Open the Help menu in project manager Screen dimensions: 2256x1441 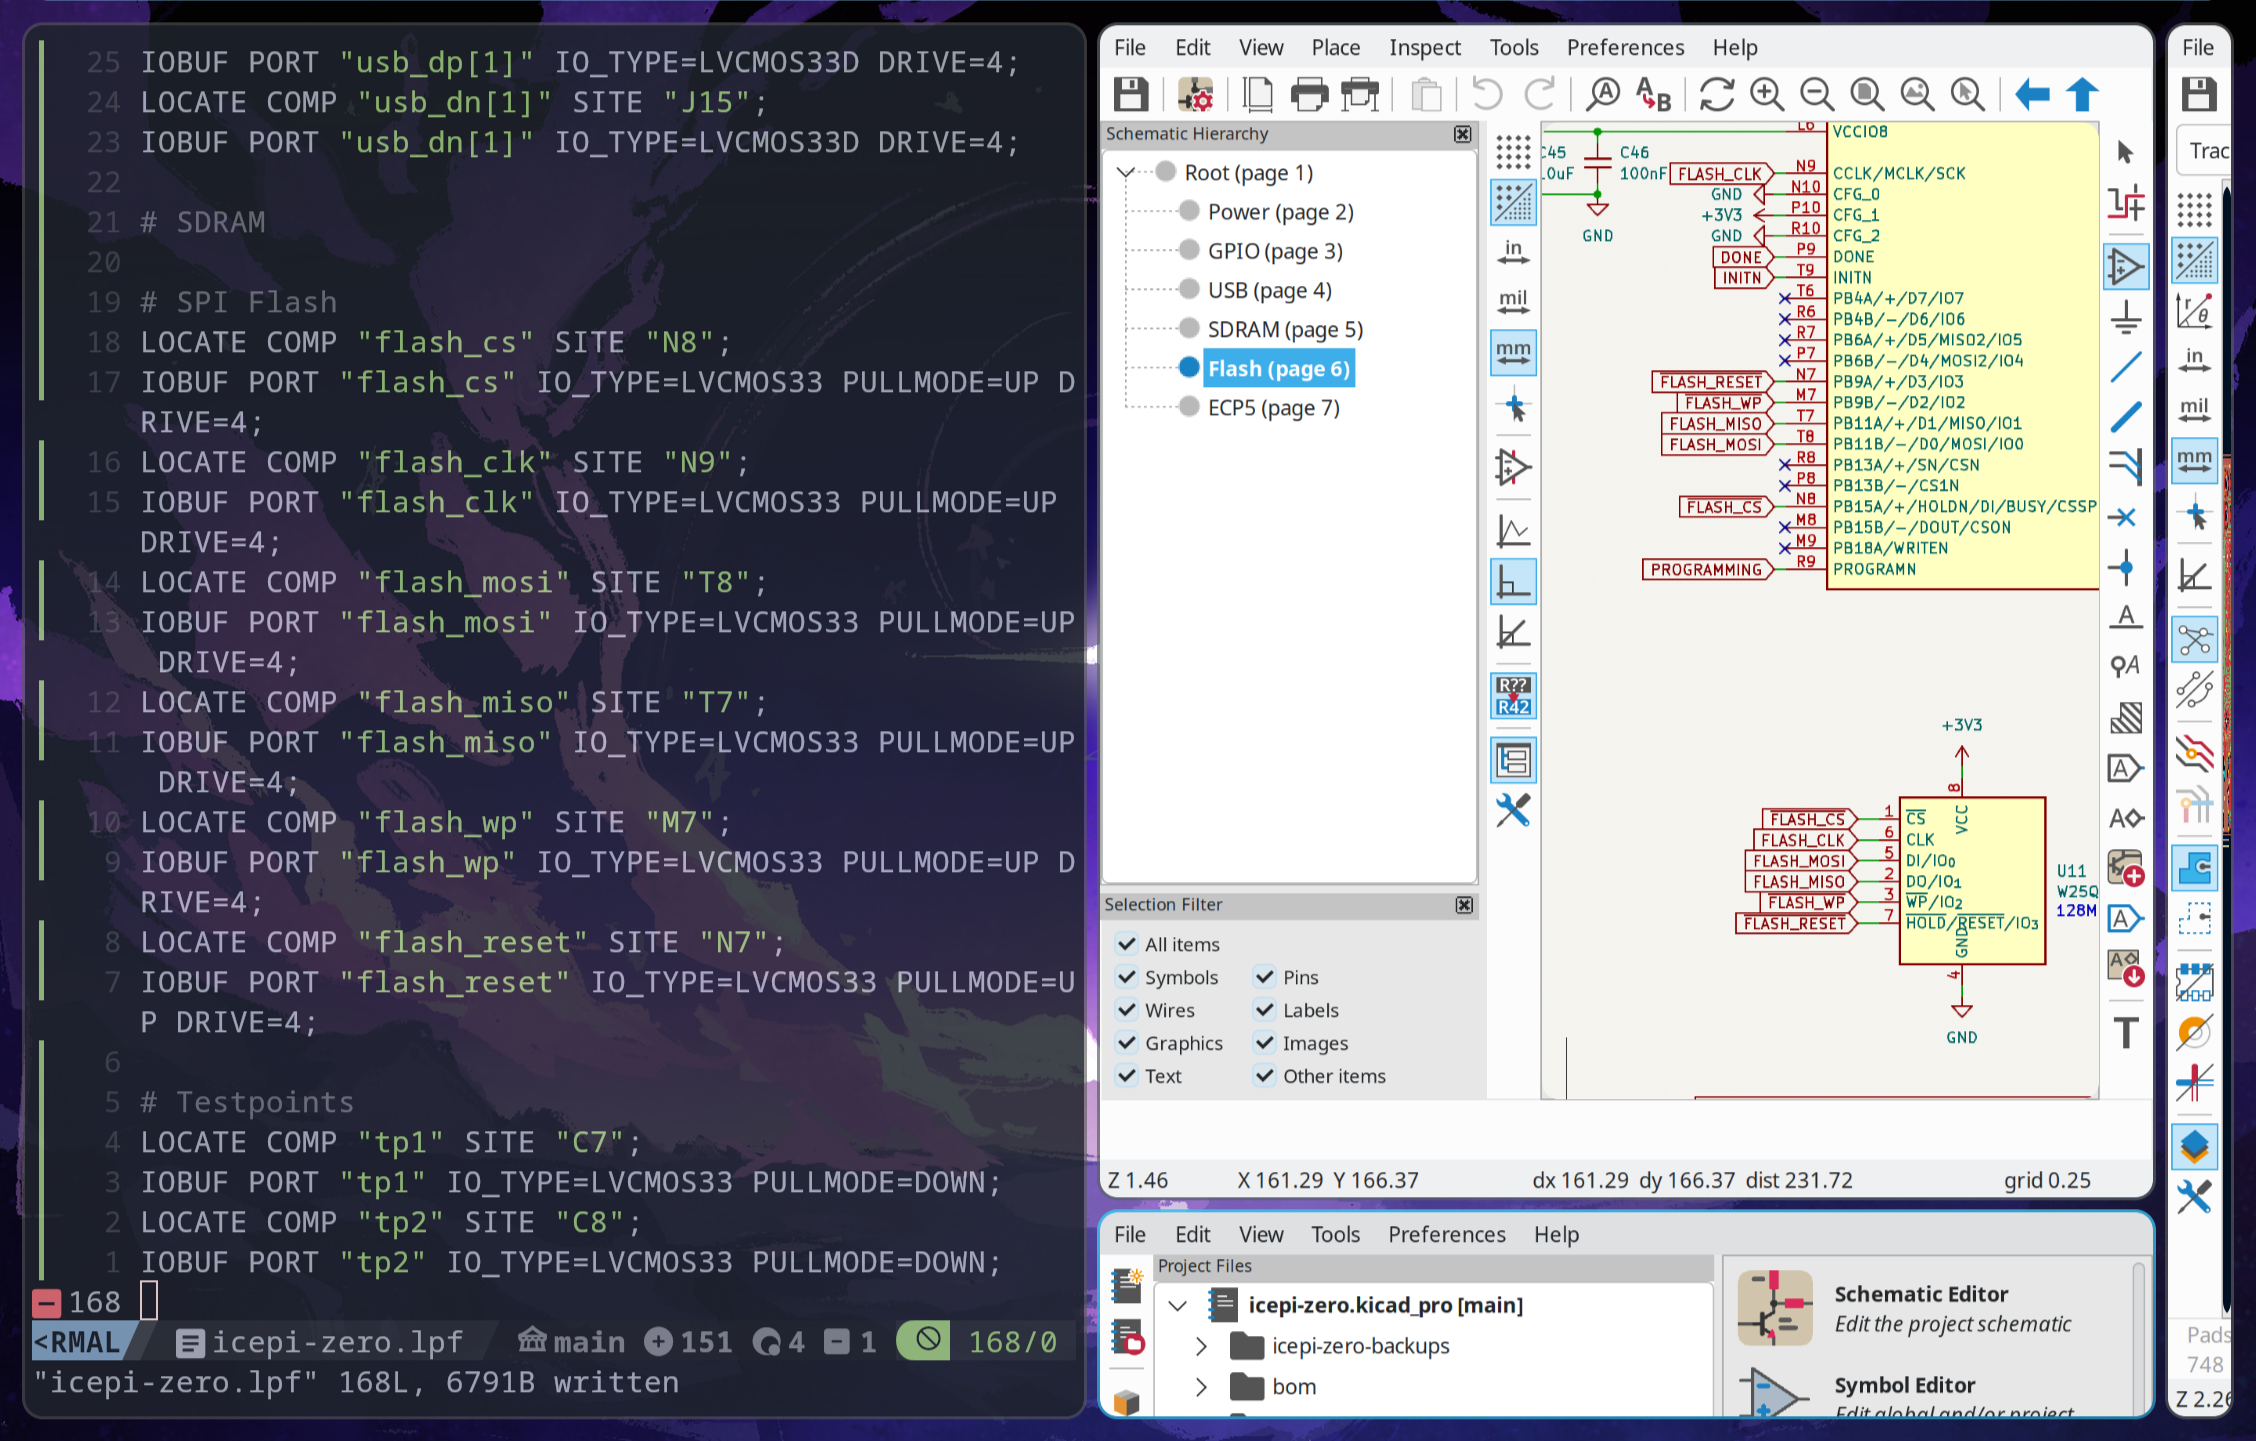1556,1234
